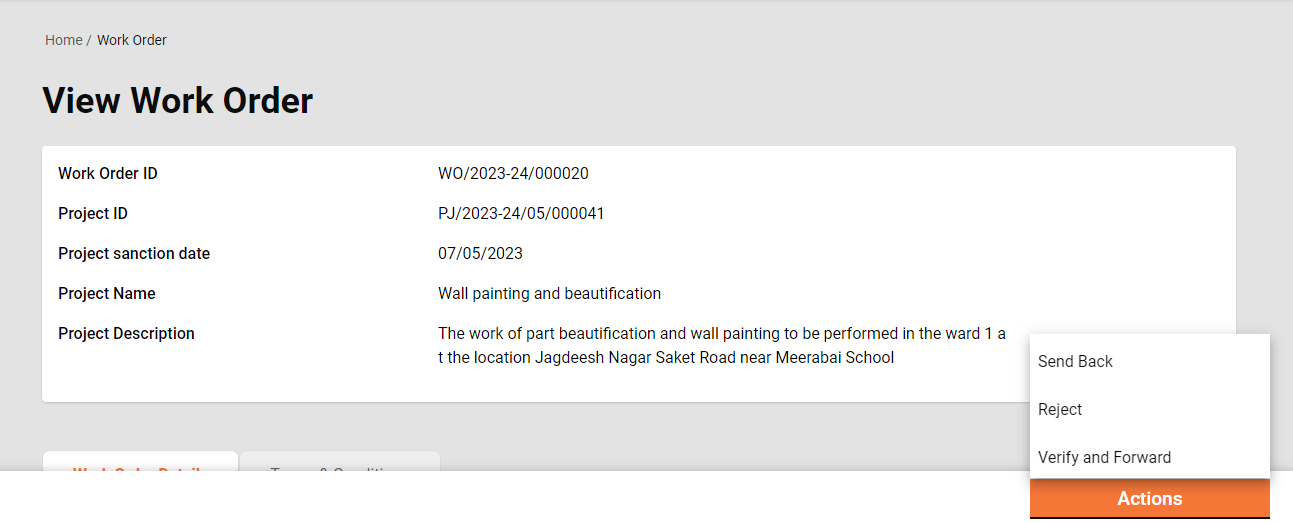Select Send Back from the actions menu
This screenshot has width=1293, height=524.
[1075, 362]
